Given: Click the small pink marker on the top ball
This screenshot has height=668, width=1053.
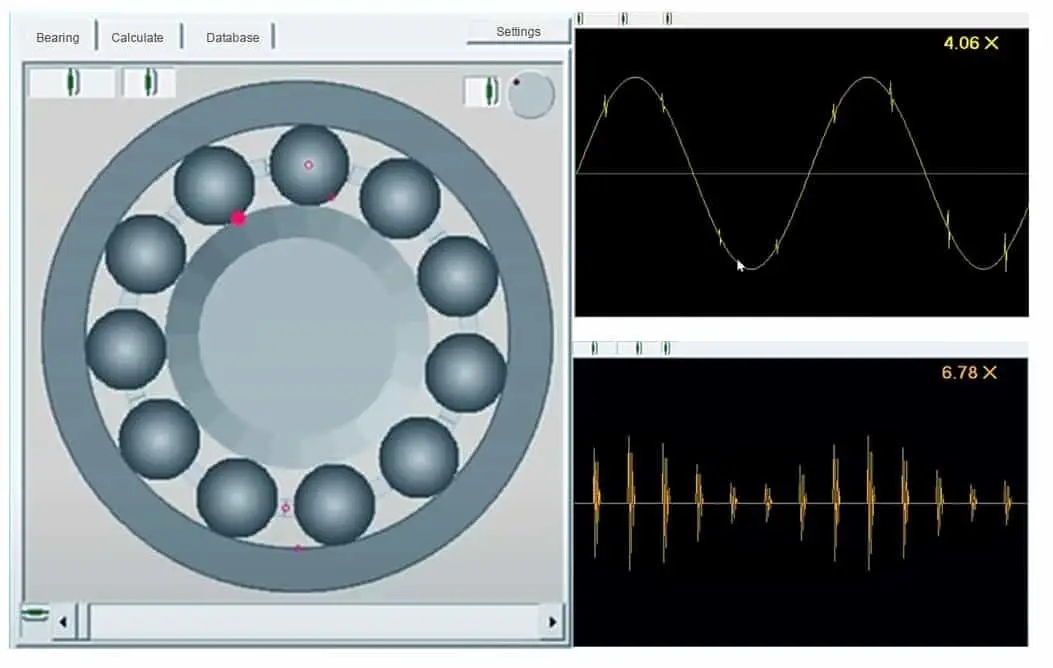Looking at the screenshot, I should (308, 165).
